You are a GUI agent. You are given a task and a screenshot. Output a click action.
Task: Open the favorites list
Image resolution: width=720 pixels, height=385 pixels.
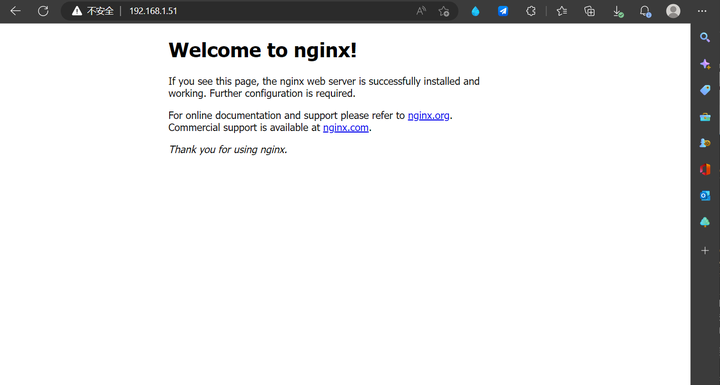(562, 11)
